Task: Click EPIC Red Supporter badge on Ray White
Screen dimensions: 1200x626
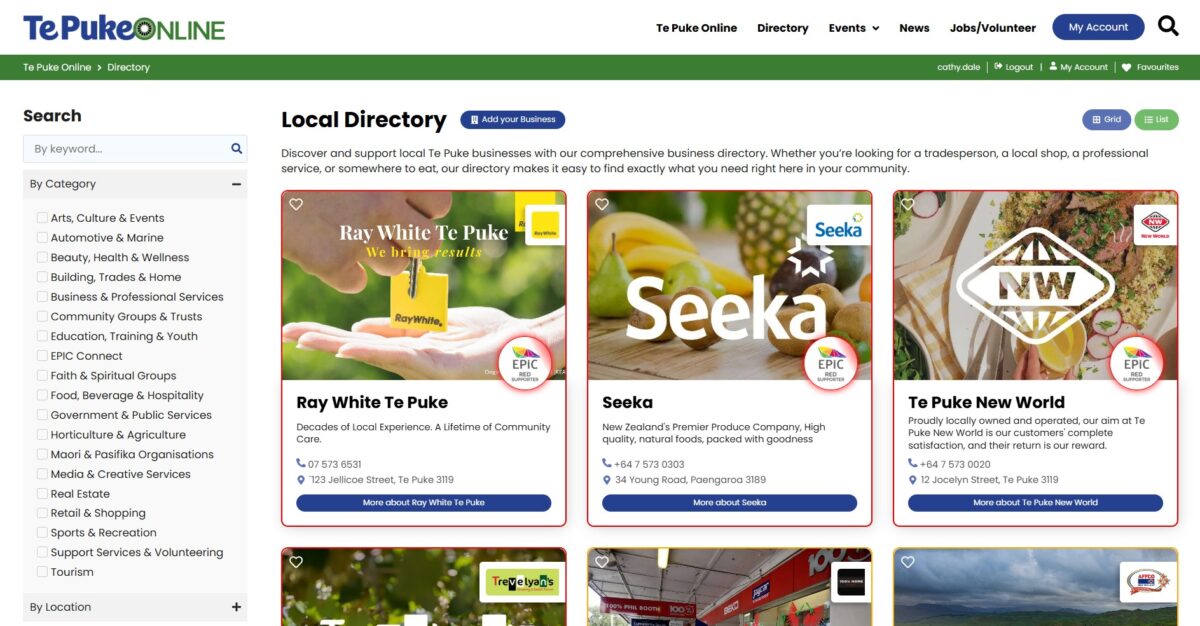Action: (525, 363)
